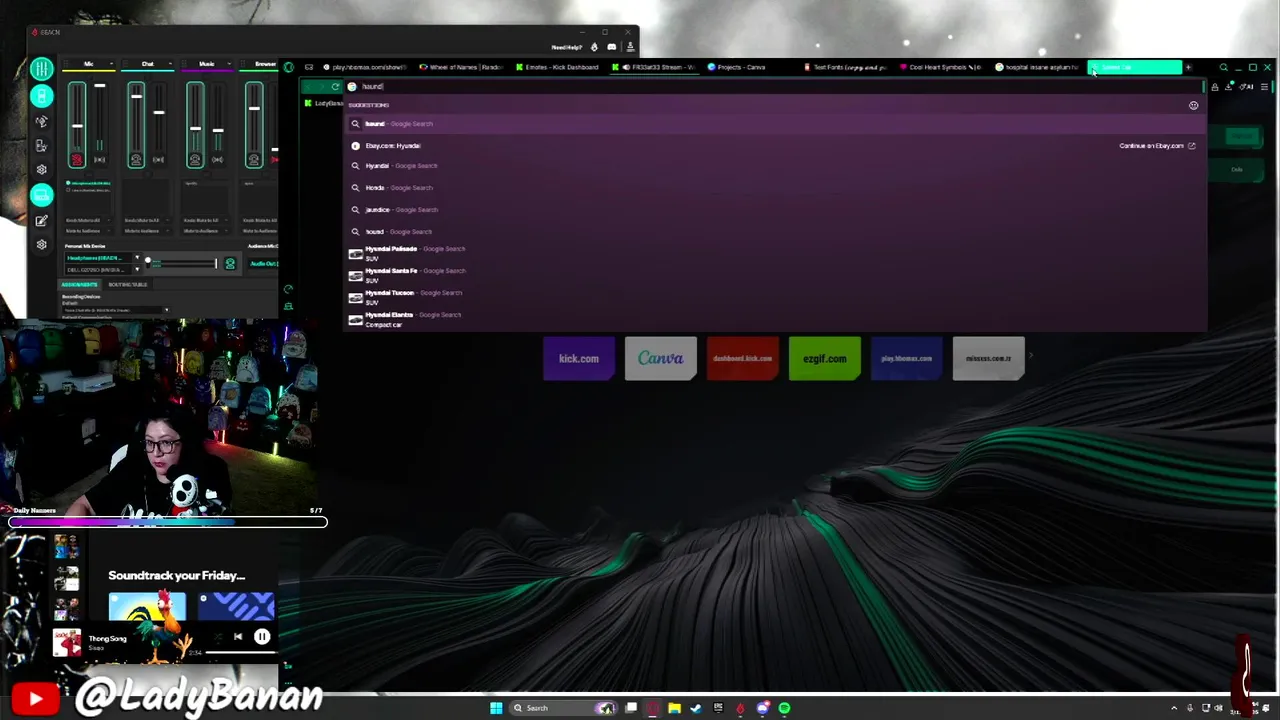Open the browser search magnifier icon at top right
The image size is (1280, 720).
pos(1223,67)
